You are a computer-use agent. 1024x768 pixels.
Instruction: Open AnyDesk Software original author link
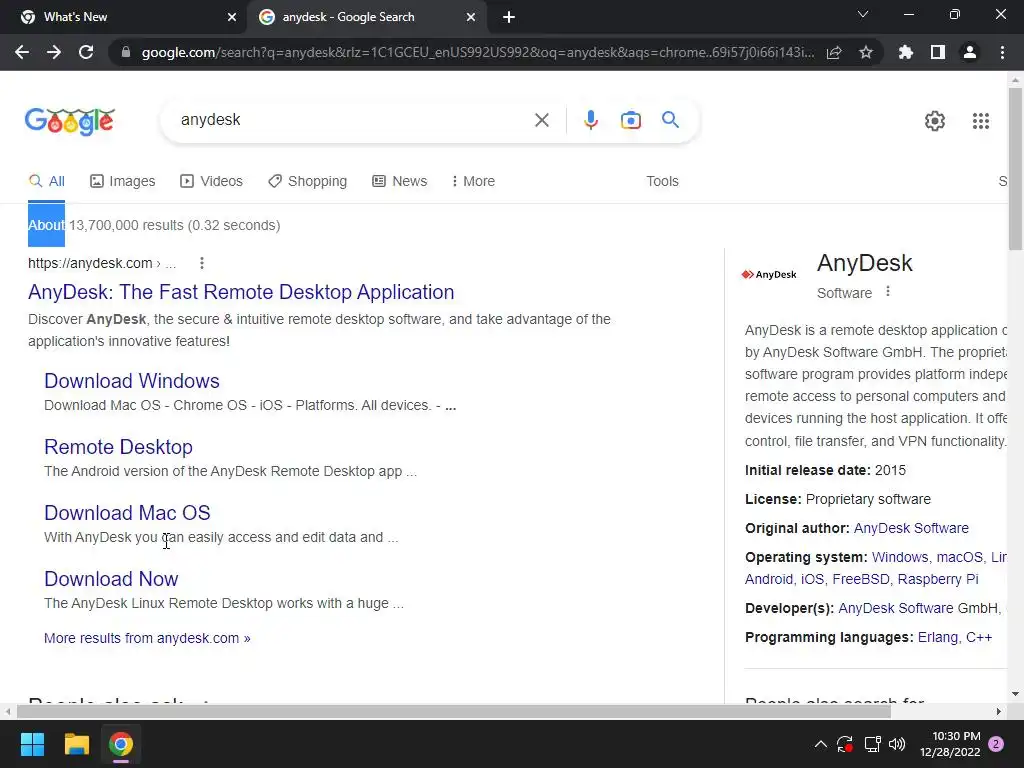tap(911, 528)
